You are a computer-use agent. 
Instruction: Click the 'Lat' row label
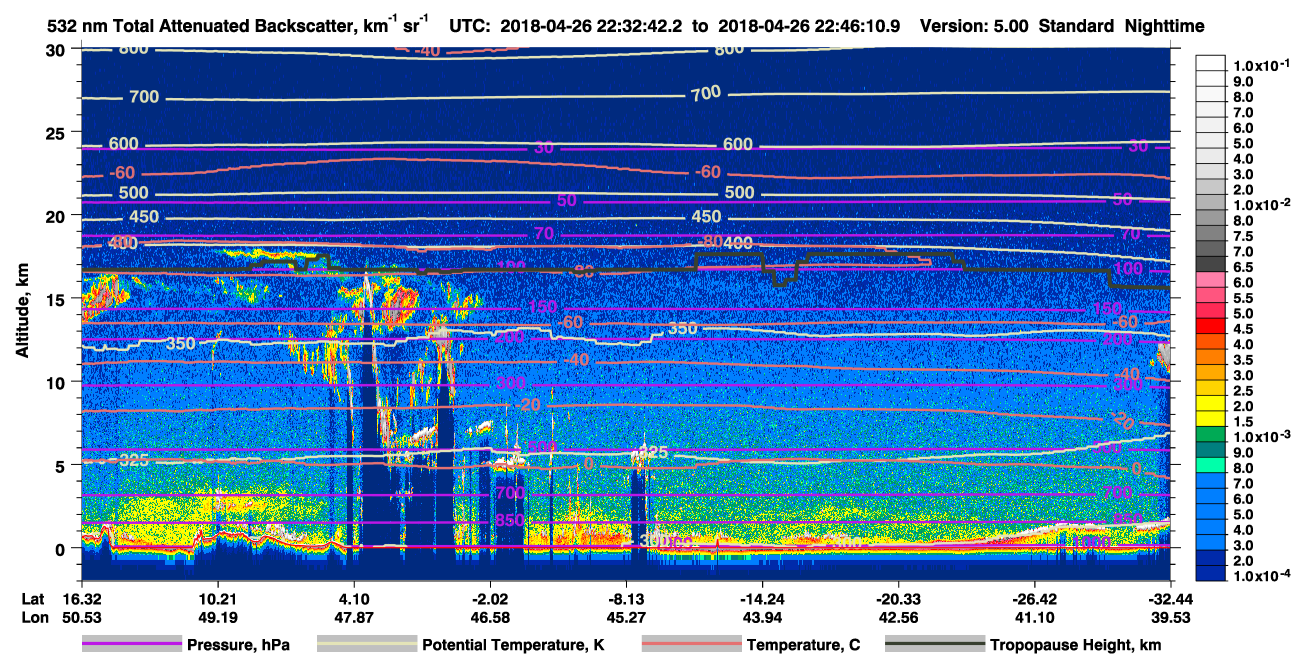coord(31,599)
